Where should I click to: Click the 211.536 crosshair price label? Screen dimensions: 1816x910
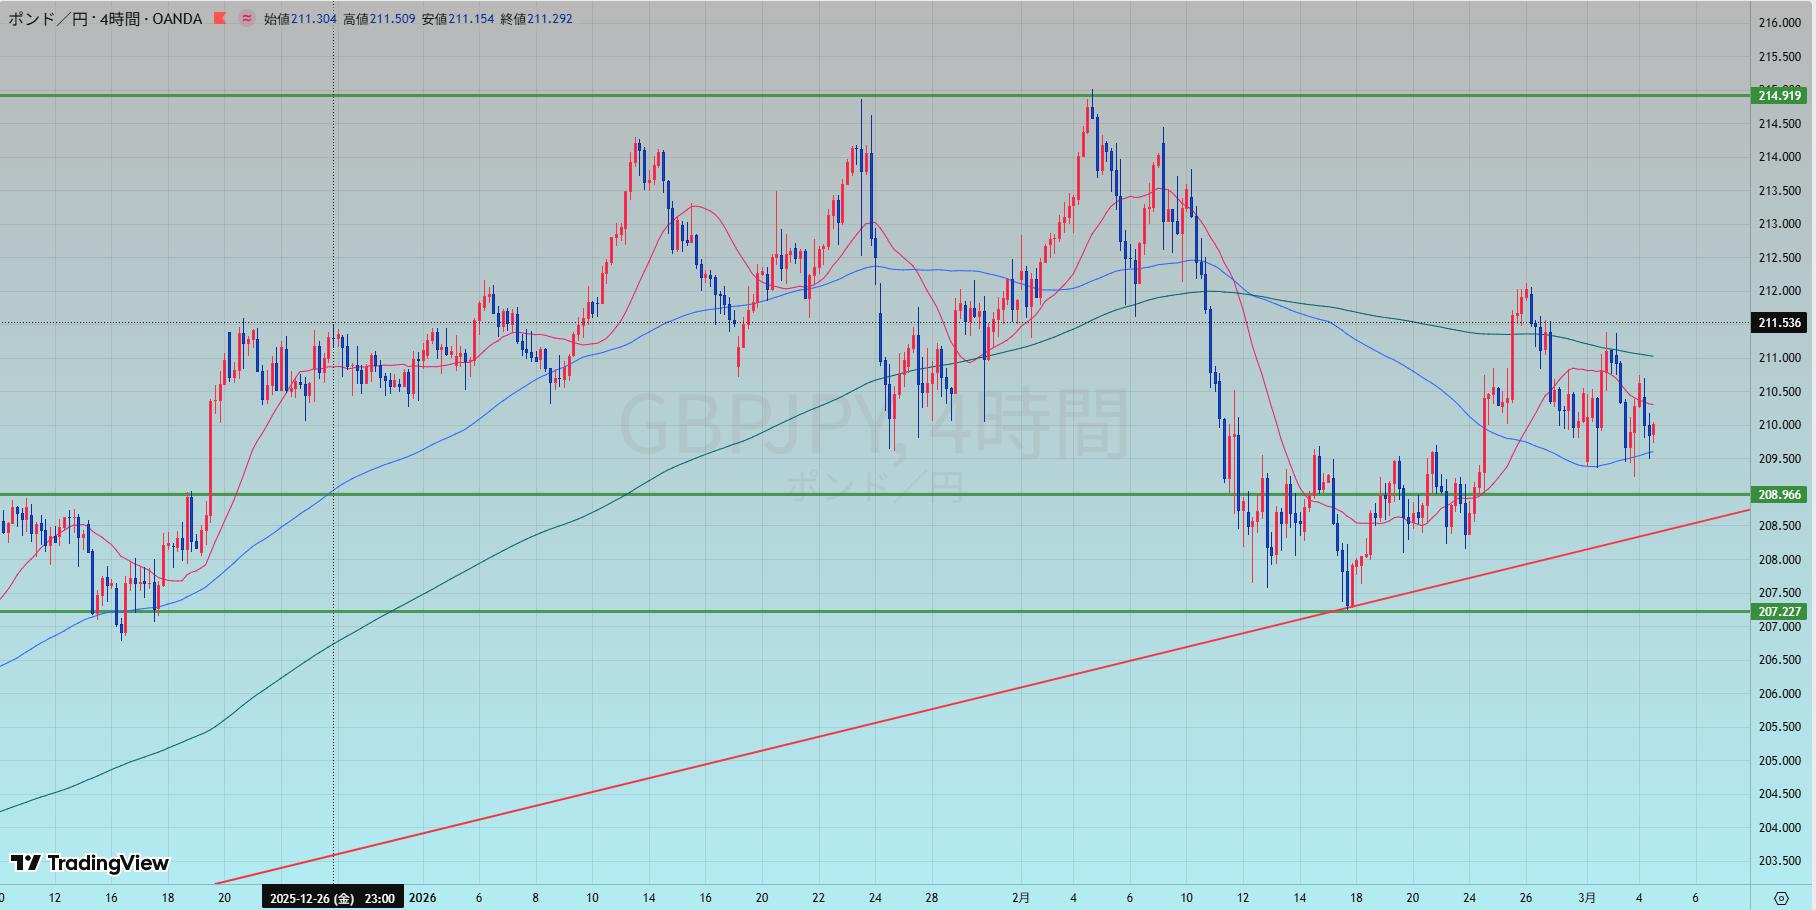(x=1779, y=323)
